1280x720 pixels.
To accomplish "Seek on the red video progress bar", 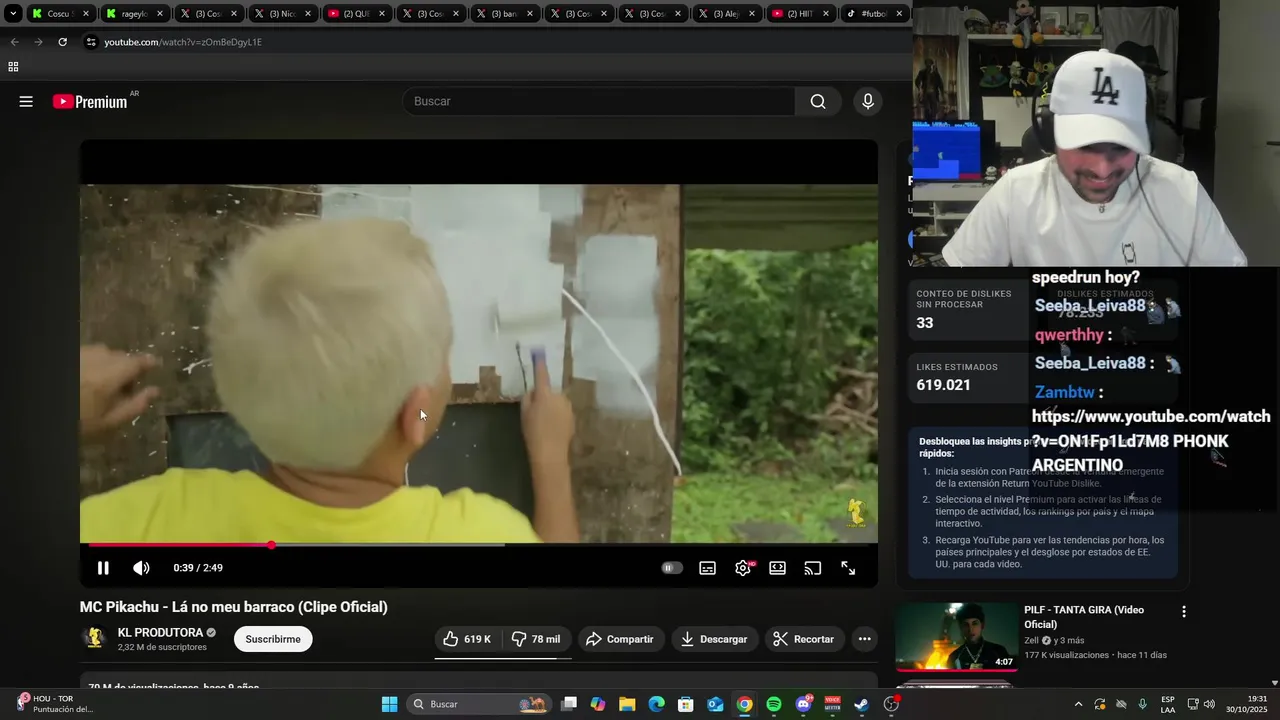I will click(x=478, y=545).
